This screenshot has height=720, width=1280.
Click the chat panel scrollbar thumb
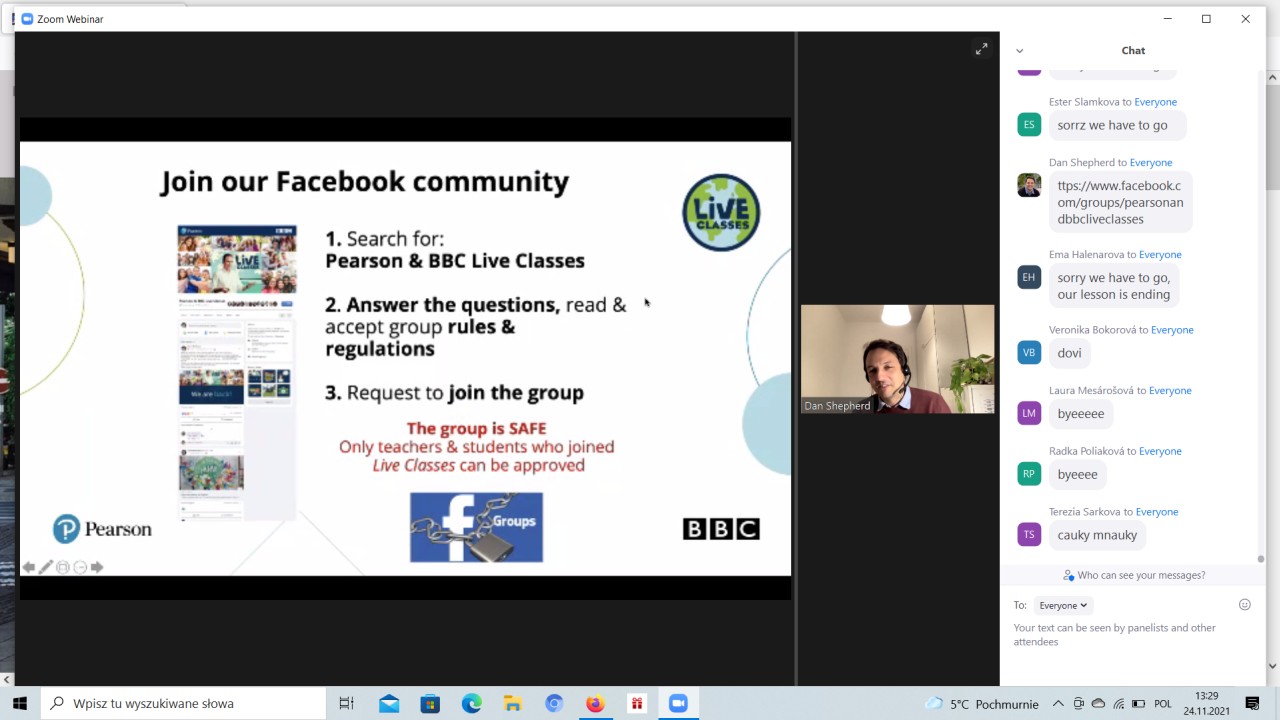click(1260, 559)
